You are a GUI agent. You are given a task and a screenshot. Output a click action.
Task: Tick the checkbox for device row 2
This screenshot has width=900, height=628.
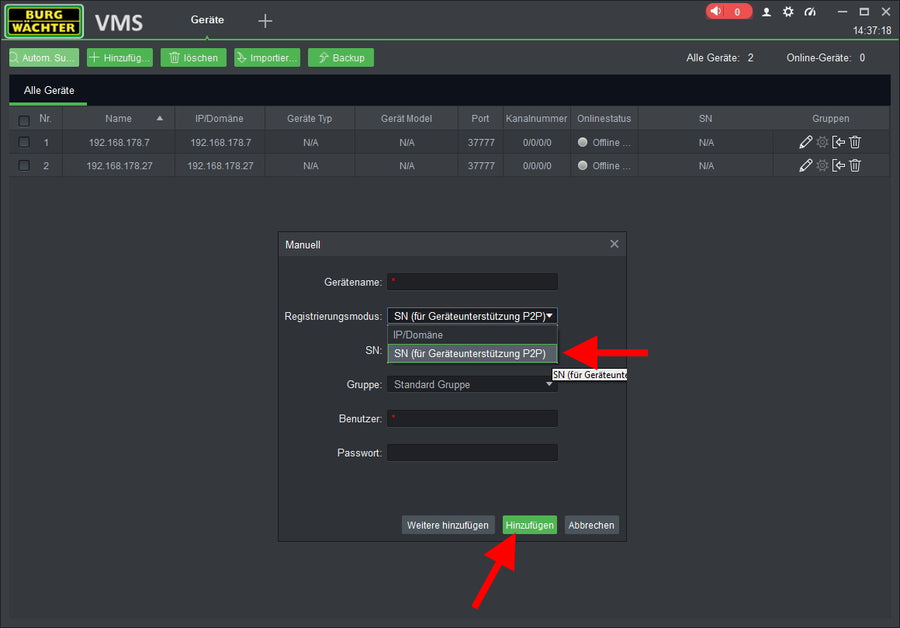[x=24, y=166]
